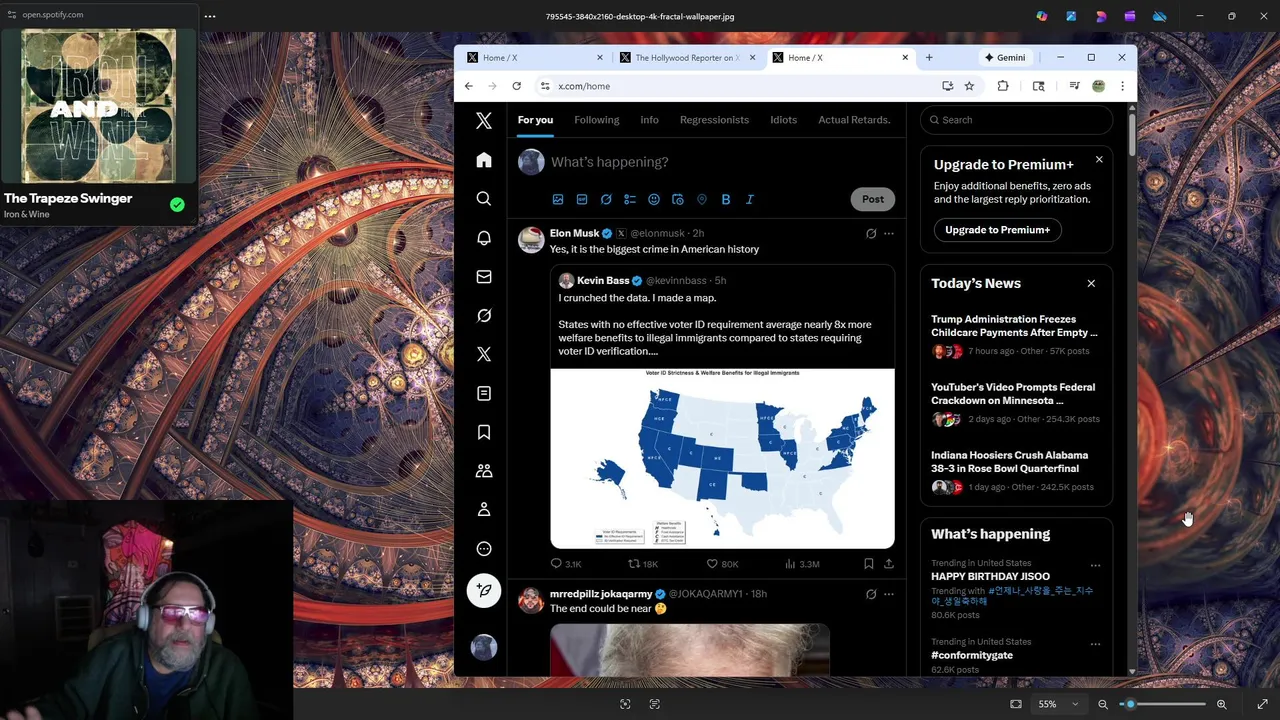Switch to the Idiots list tab
The image size is (1280, 720).
coord(783,120)
